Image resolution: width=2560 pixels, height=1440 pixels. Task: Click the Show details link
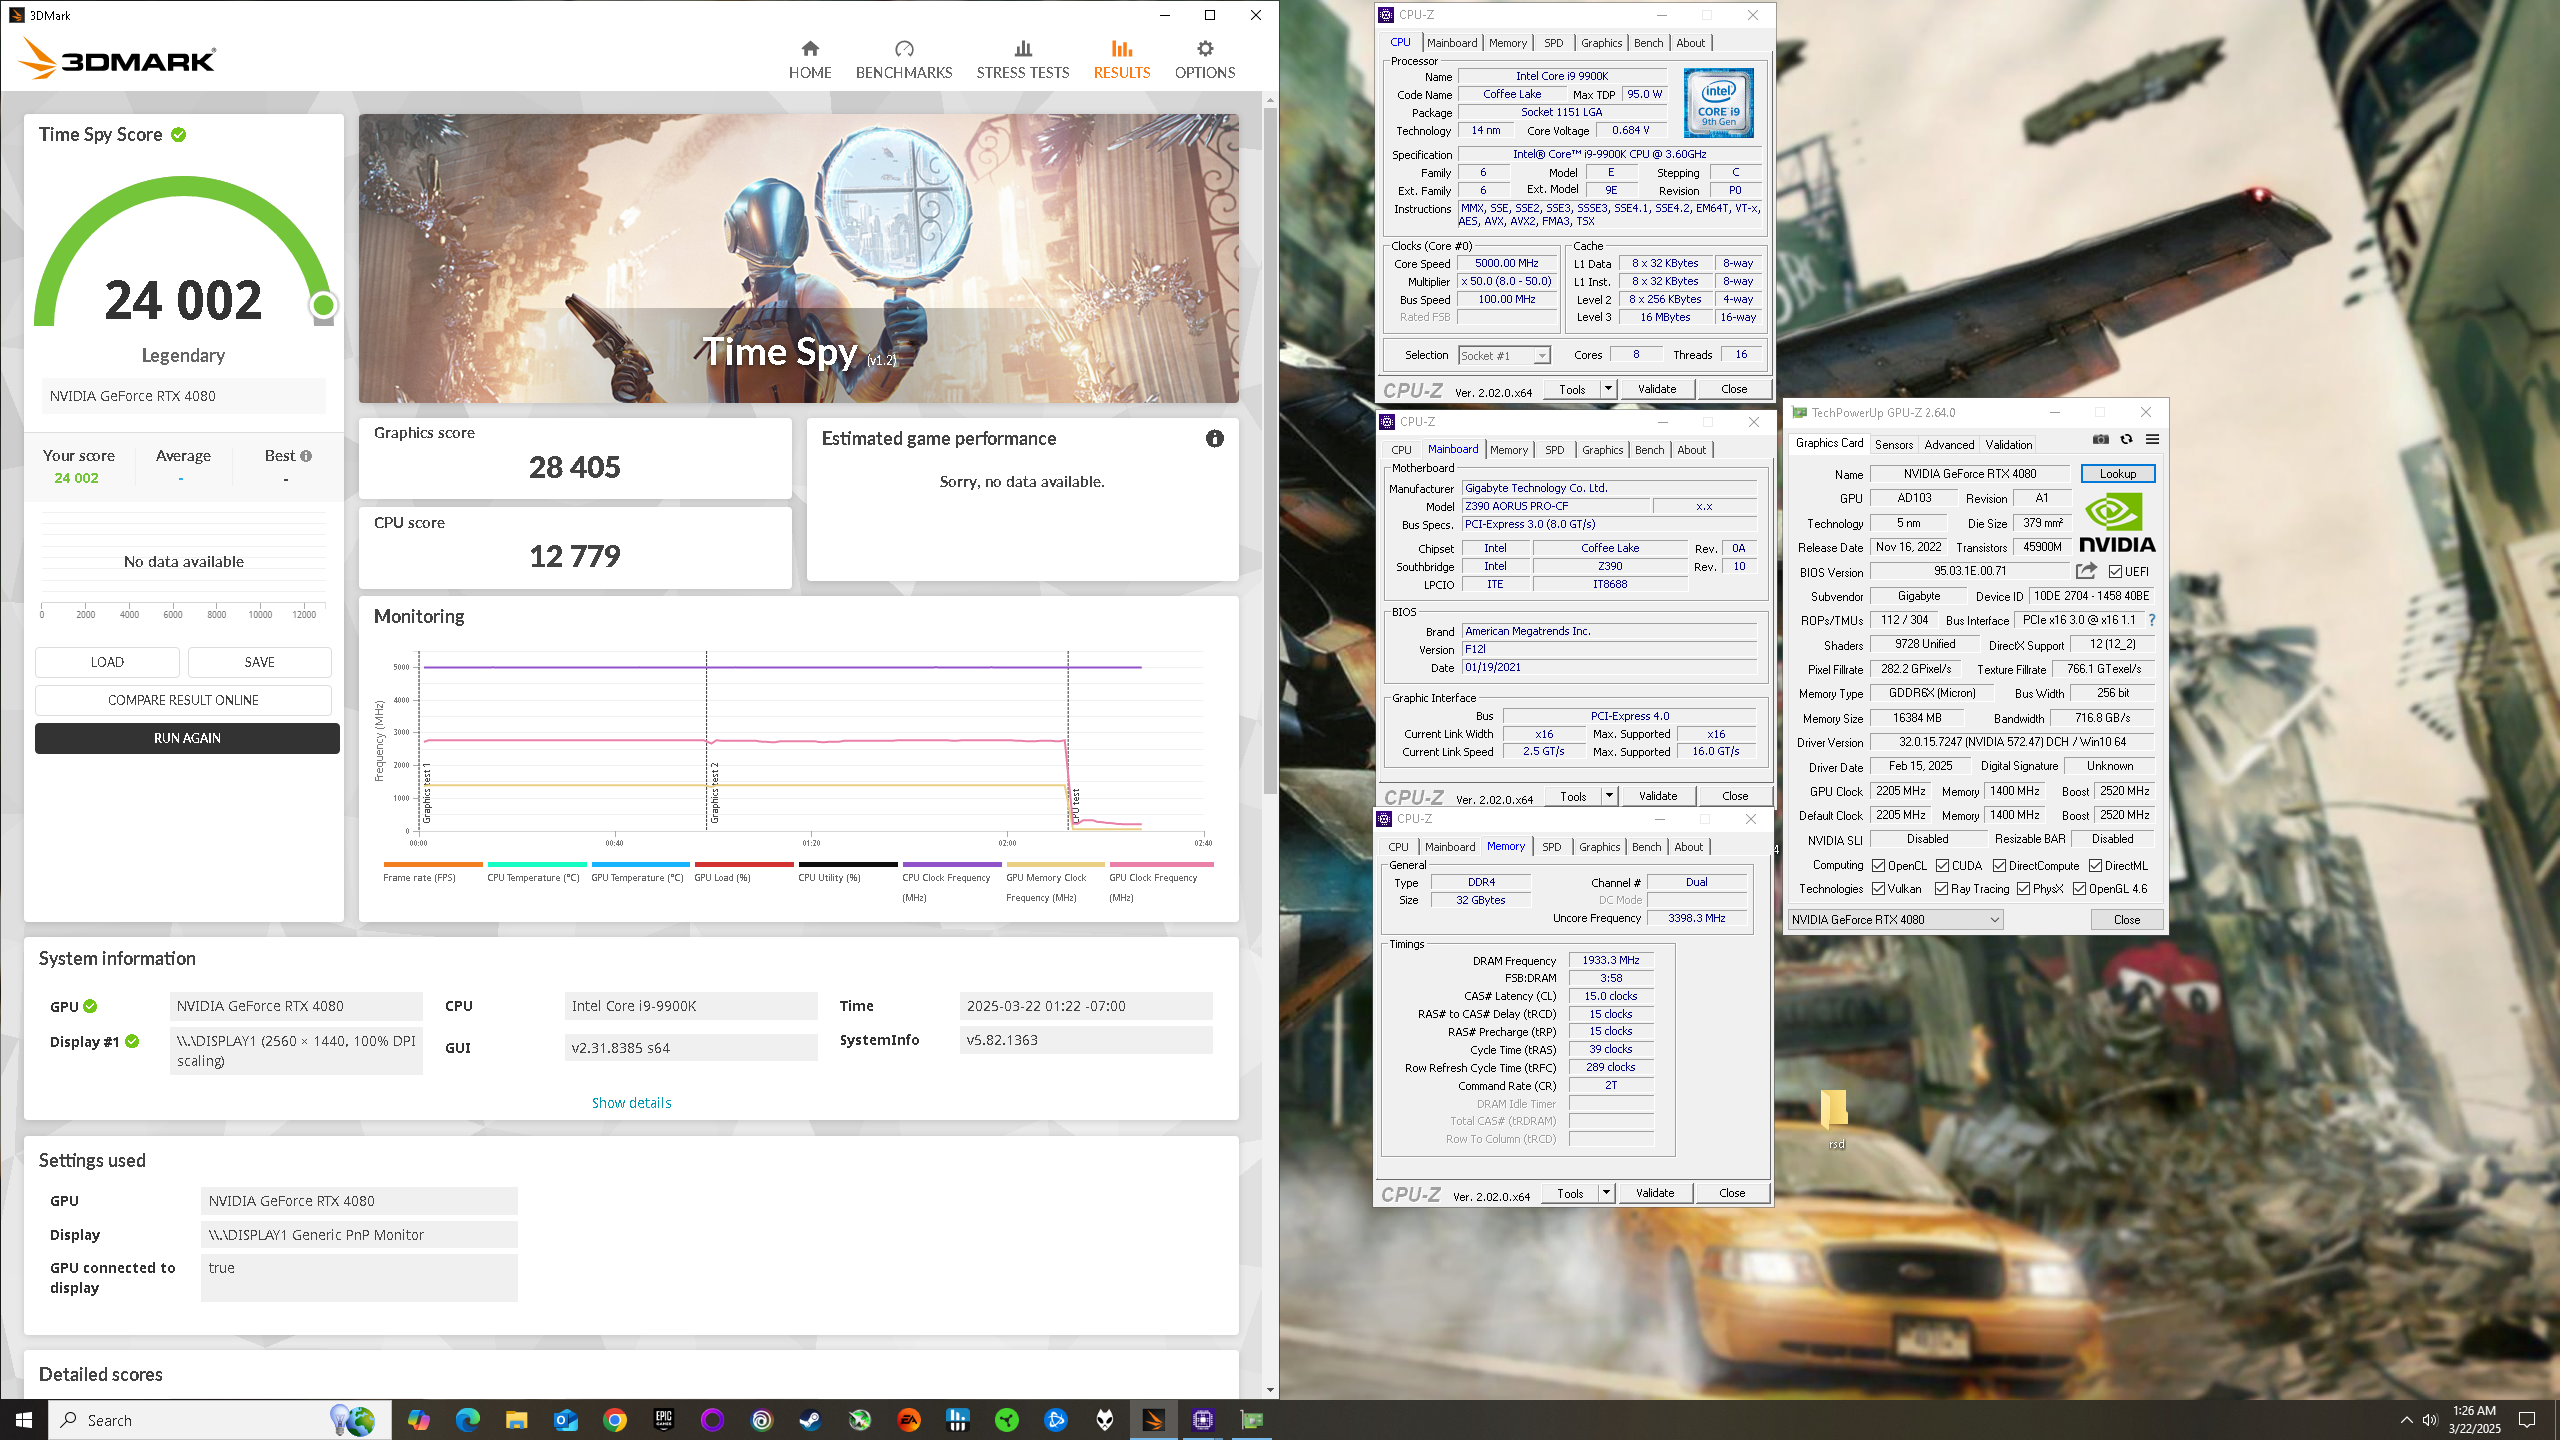point(631,1103)
